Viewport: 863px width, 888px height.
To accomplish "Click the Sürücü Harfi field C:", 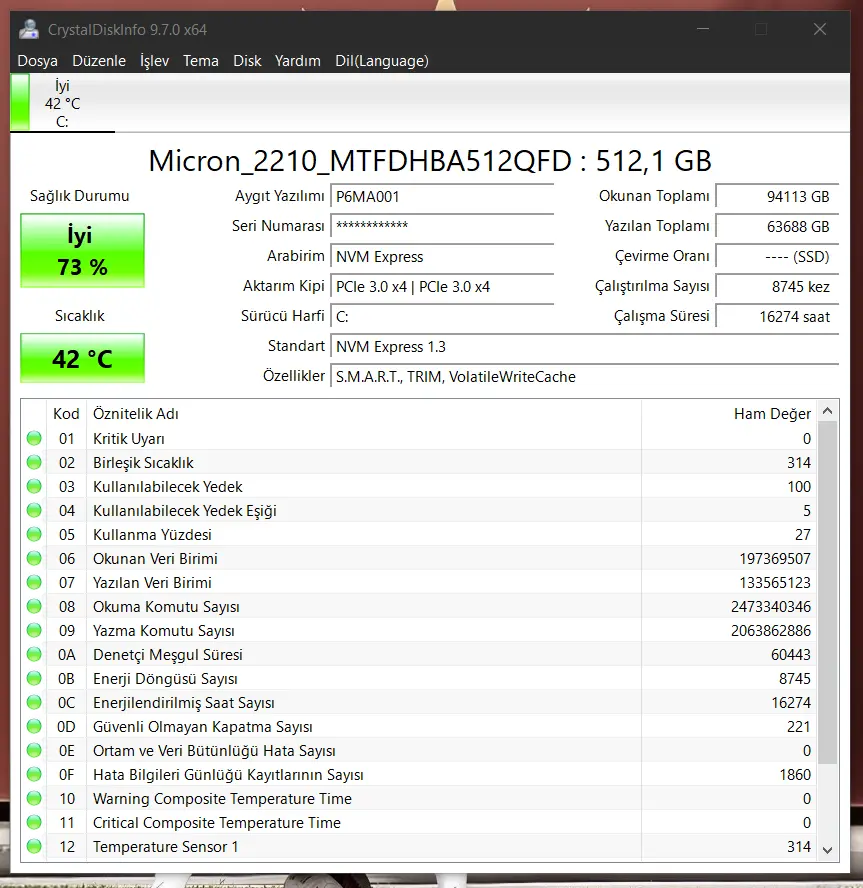I will tap(442, 317).
